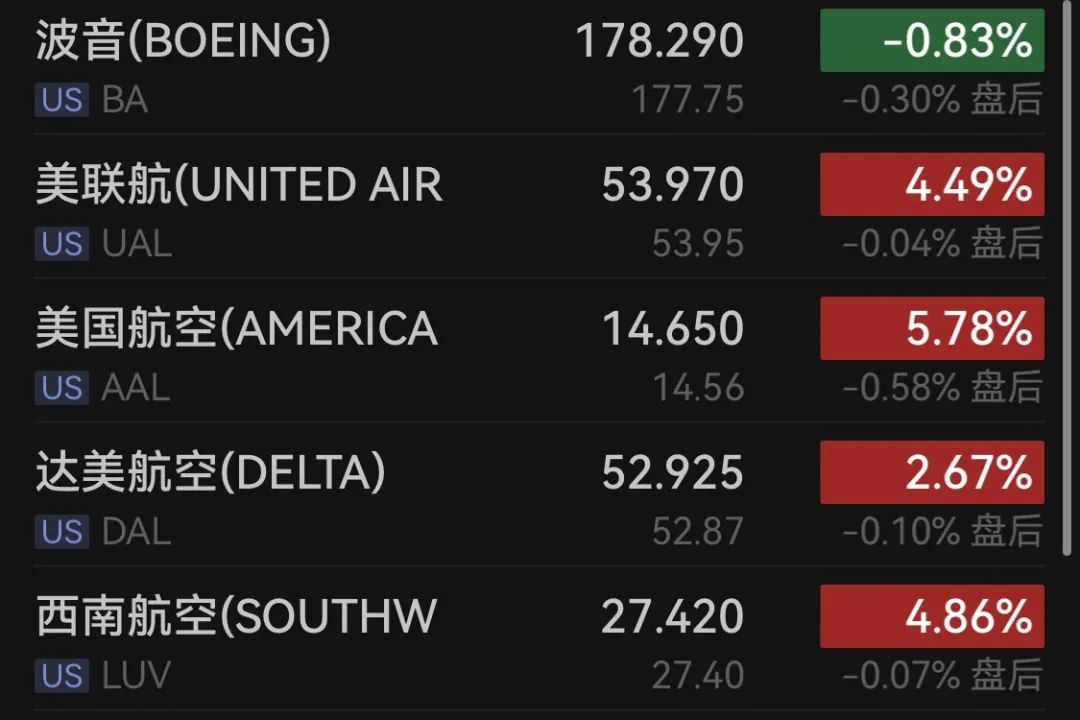This screenshot has width=1080, height=720.
Task: Click the US market badge beside AAL
Action: click(x=62, y=388)
